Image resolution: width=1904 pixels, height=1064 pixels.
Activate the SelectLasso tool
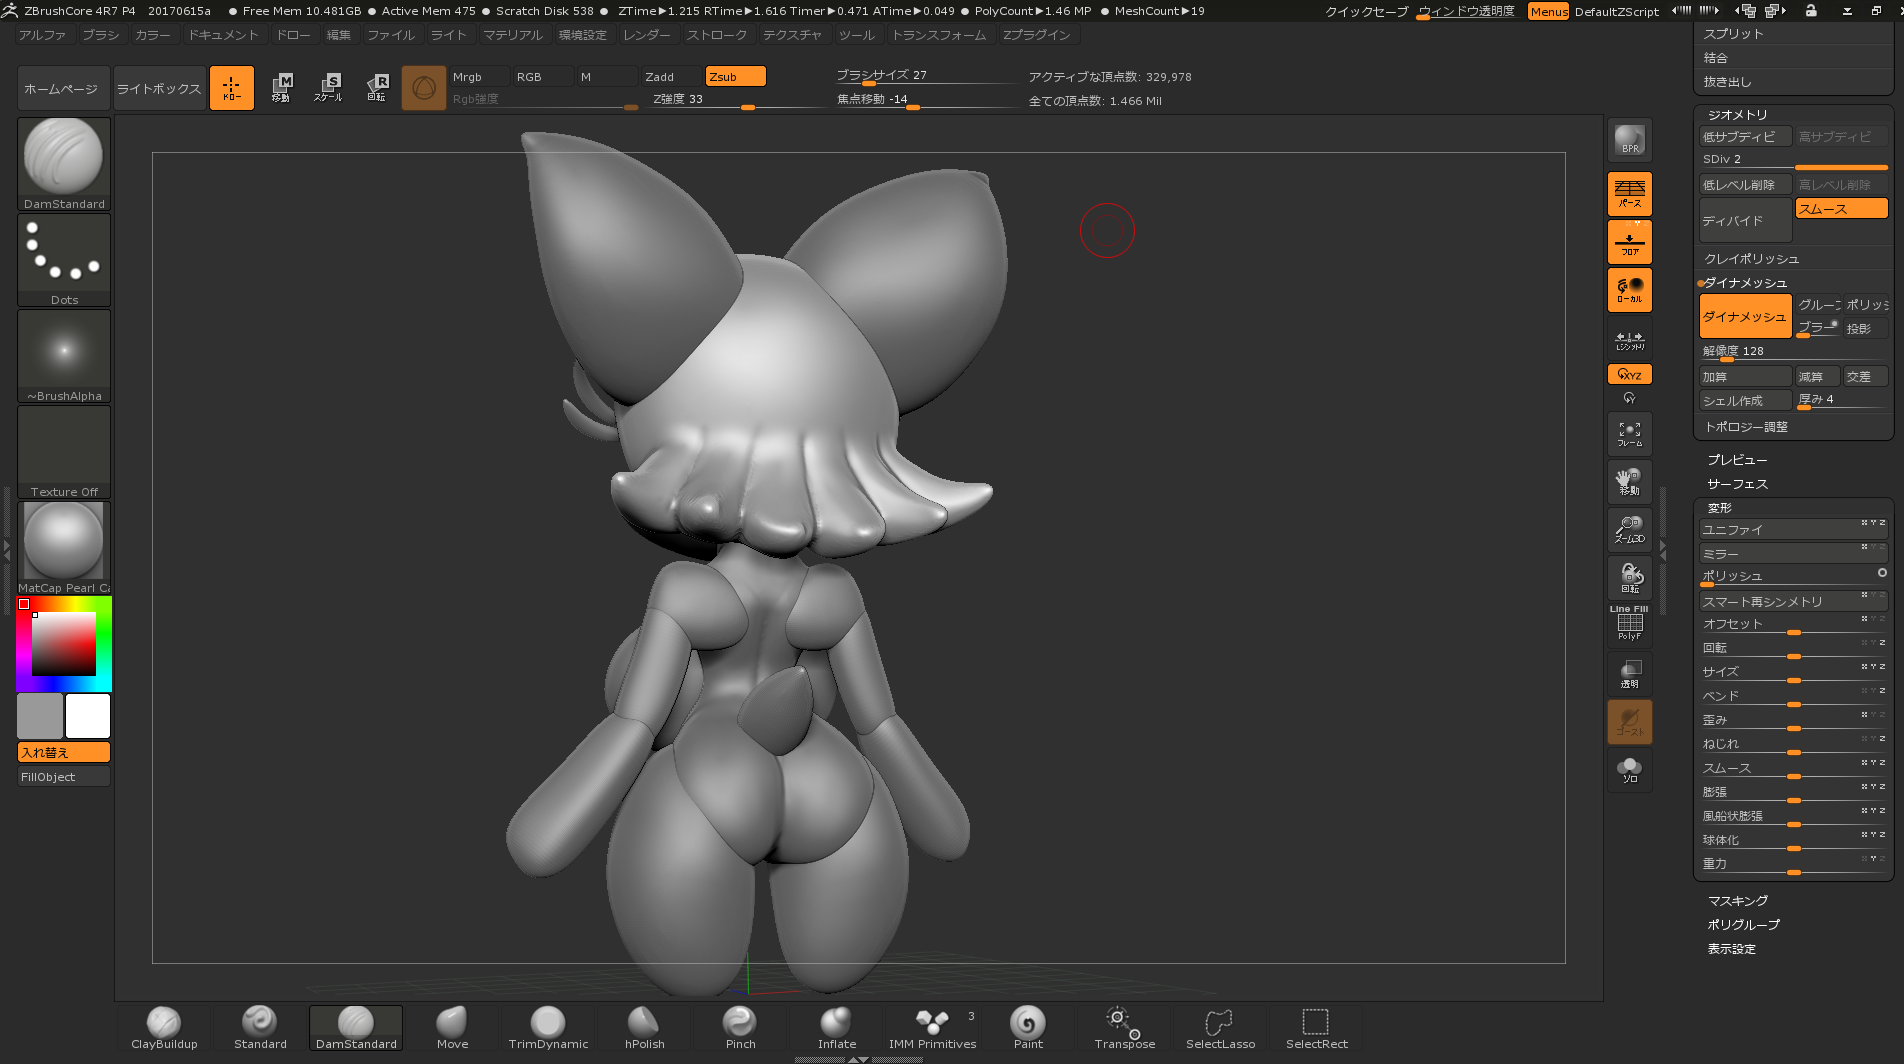(1220, 1027)
